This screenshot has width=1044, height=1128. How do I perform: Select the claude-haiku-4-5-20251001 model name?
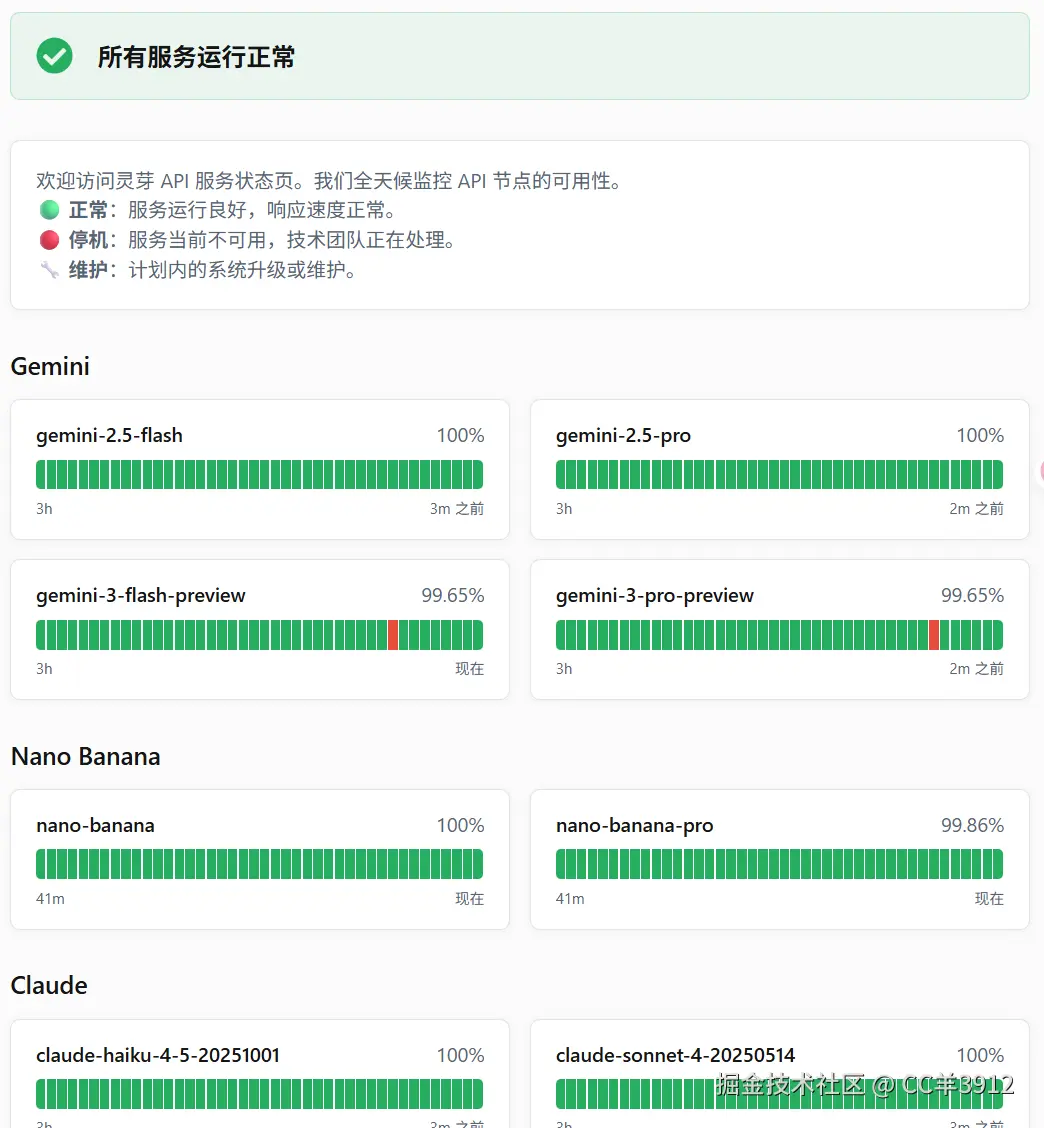[x=158, y=1055]
